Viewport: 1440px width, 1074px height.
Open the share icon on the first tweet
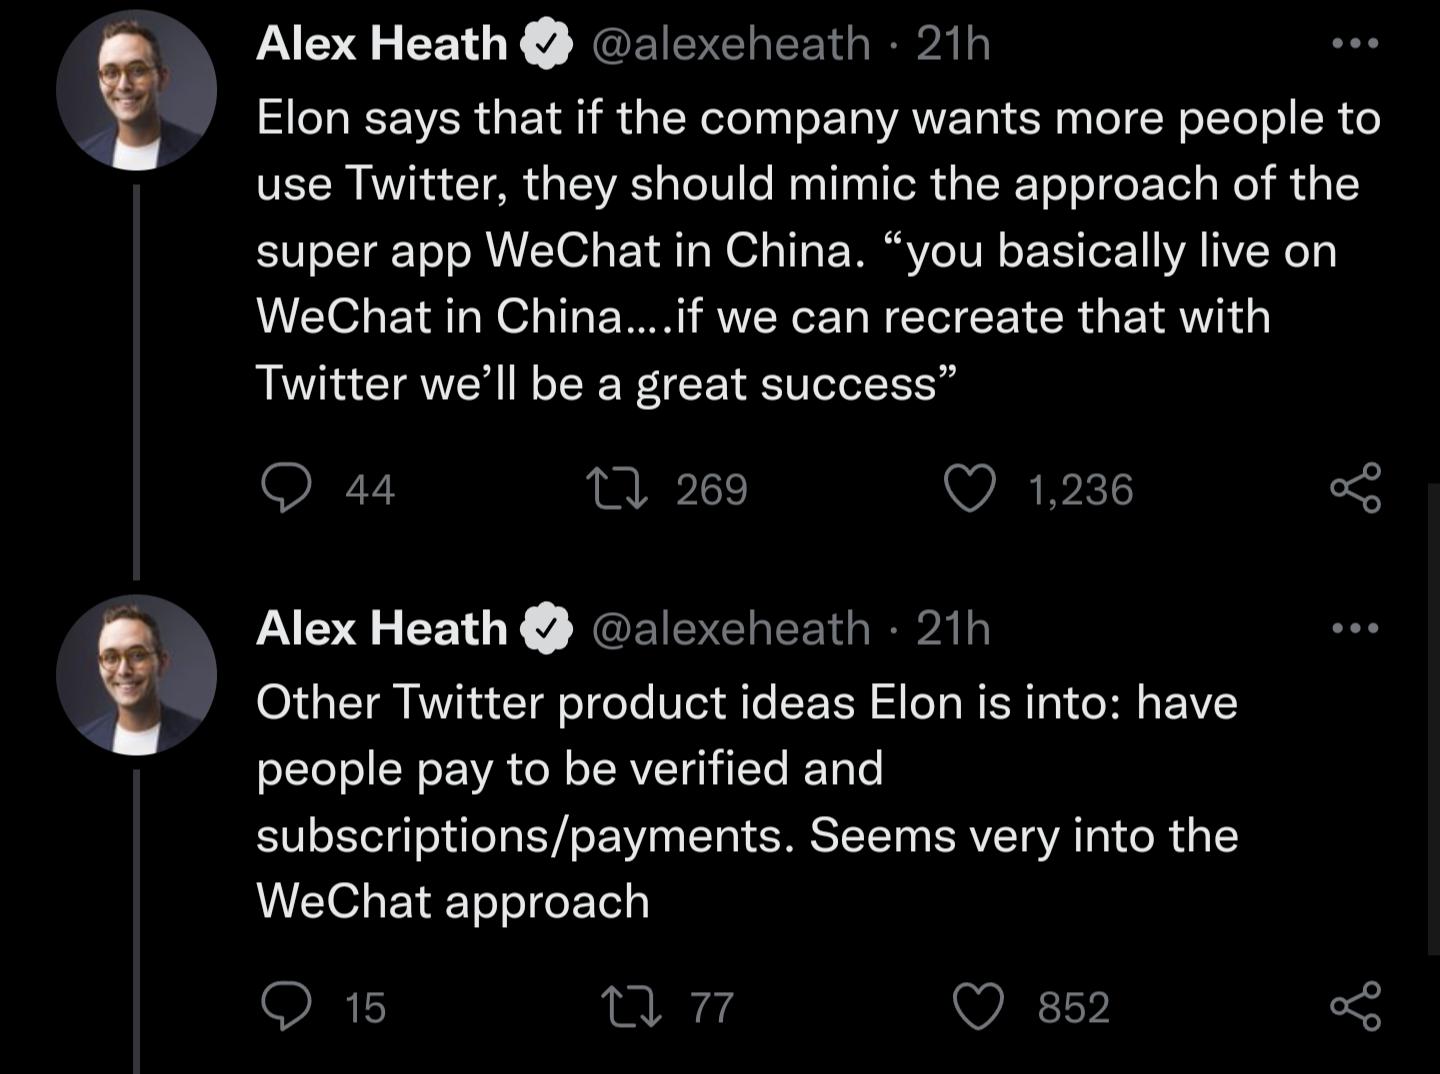1358,489
